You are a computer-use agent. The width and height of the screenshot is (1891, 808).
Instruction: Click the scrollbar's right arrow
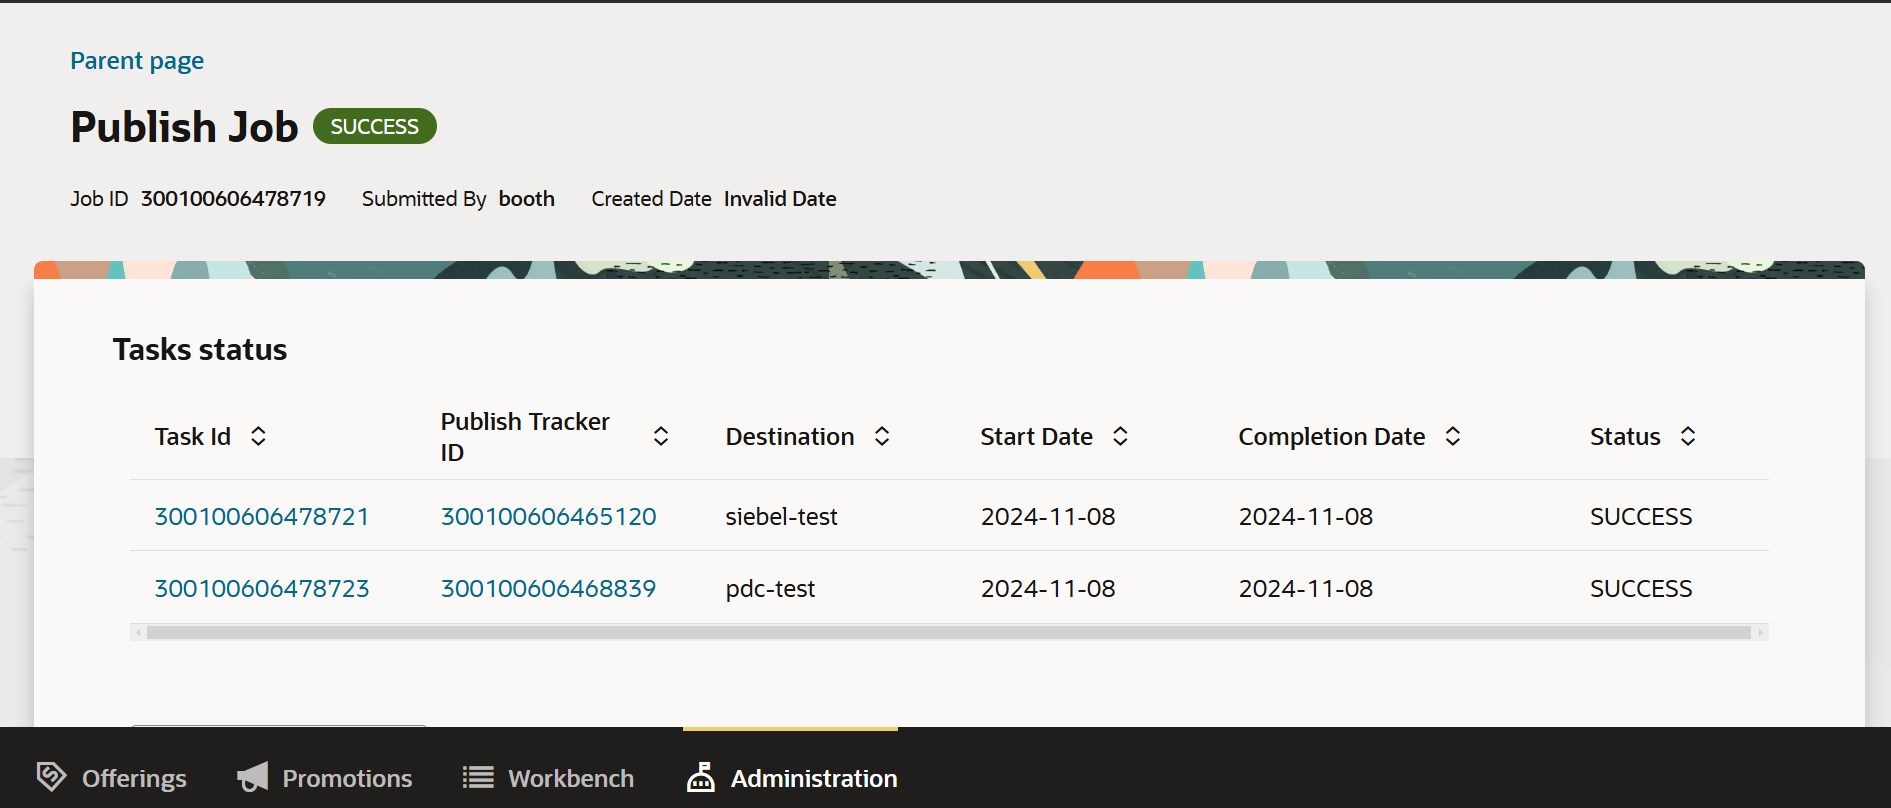click(1760, 632)
